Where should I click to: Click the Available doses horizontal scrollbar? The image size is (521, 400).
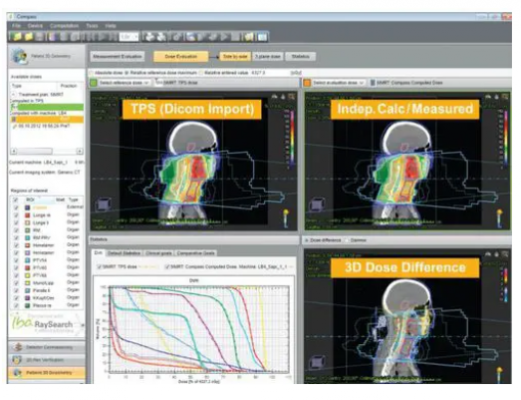[47, 151]
